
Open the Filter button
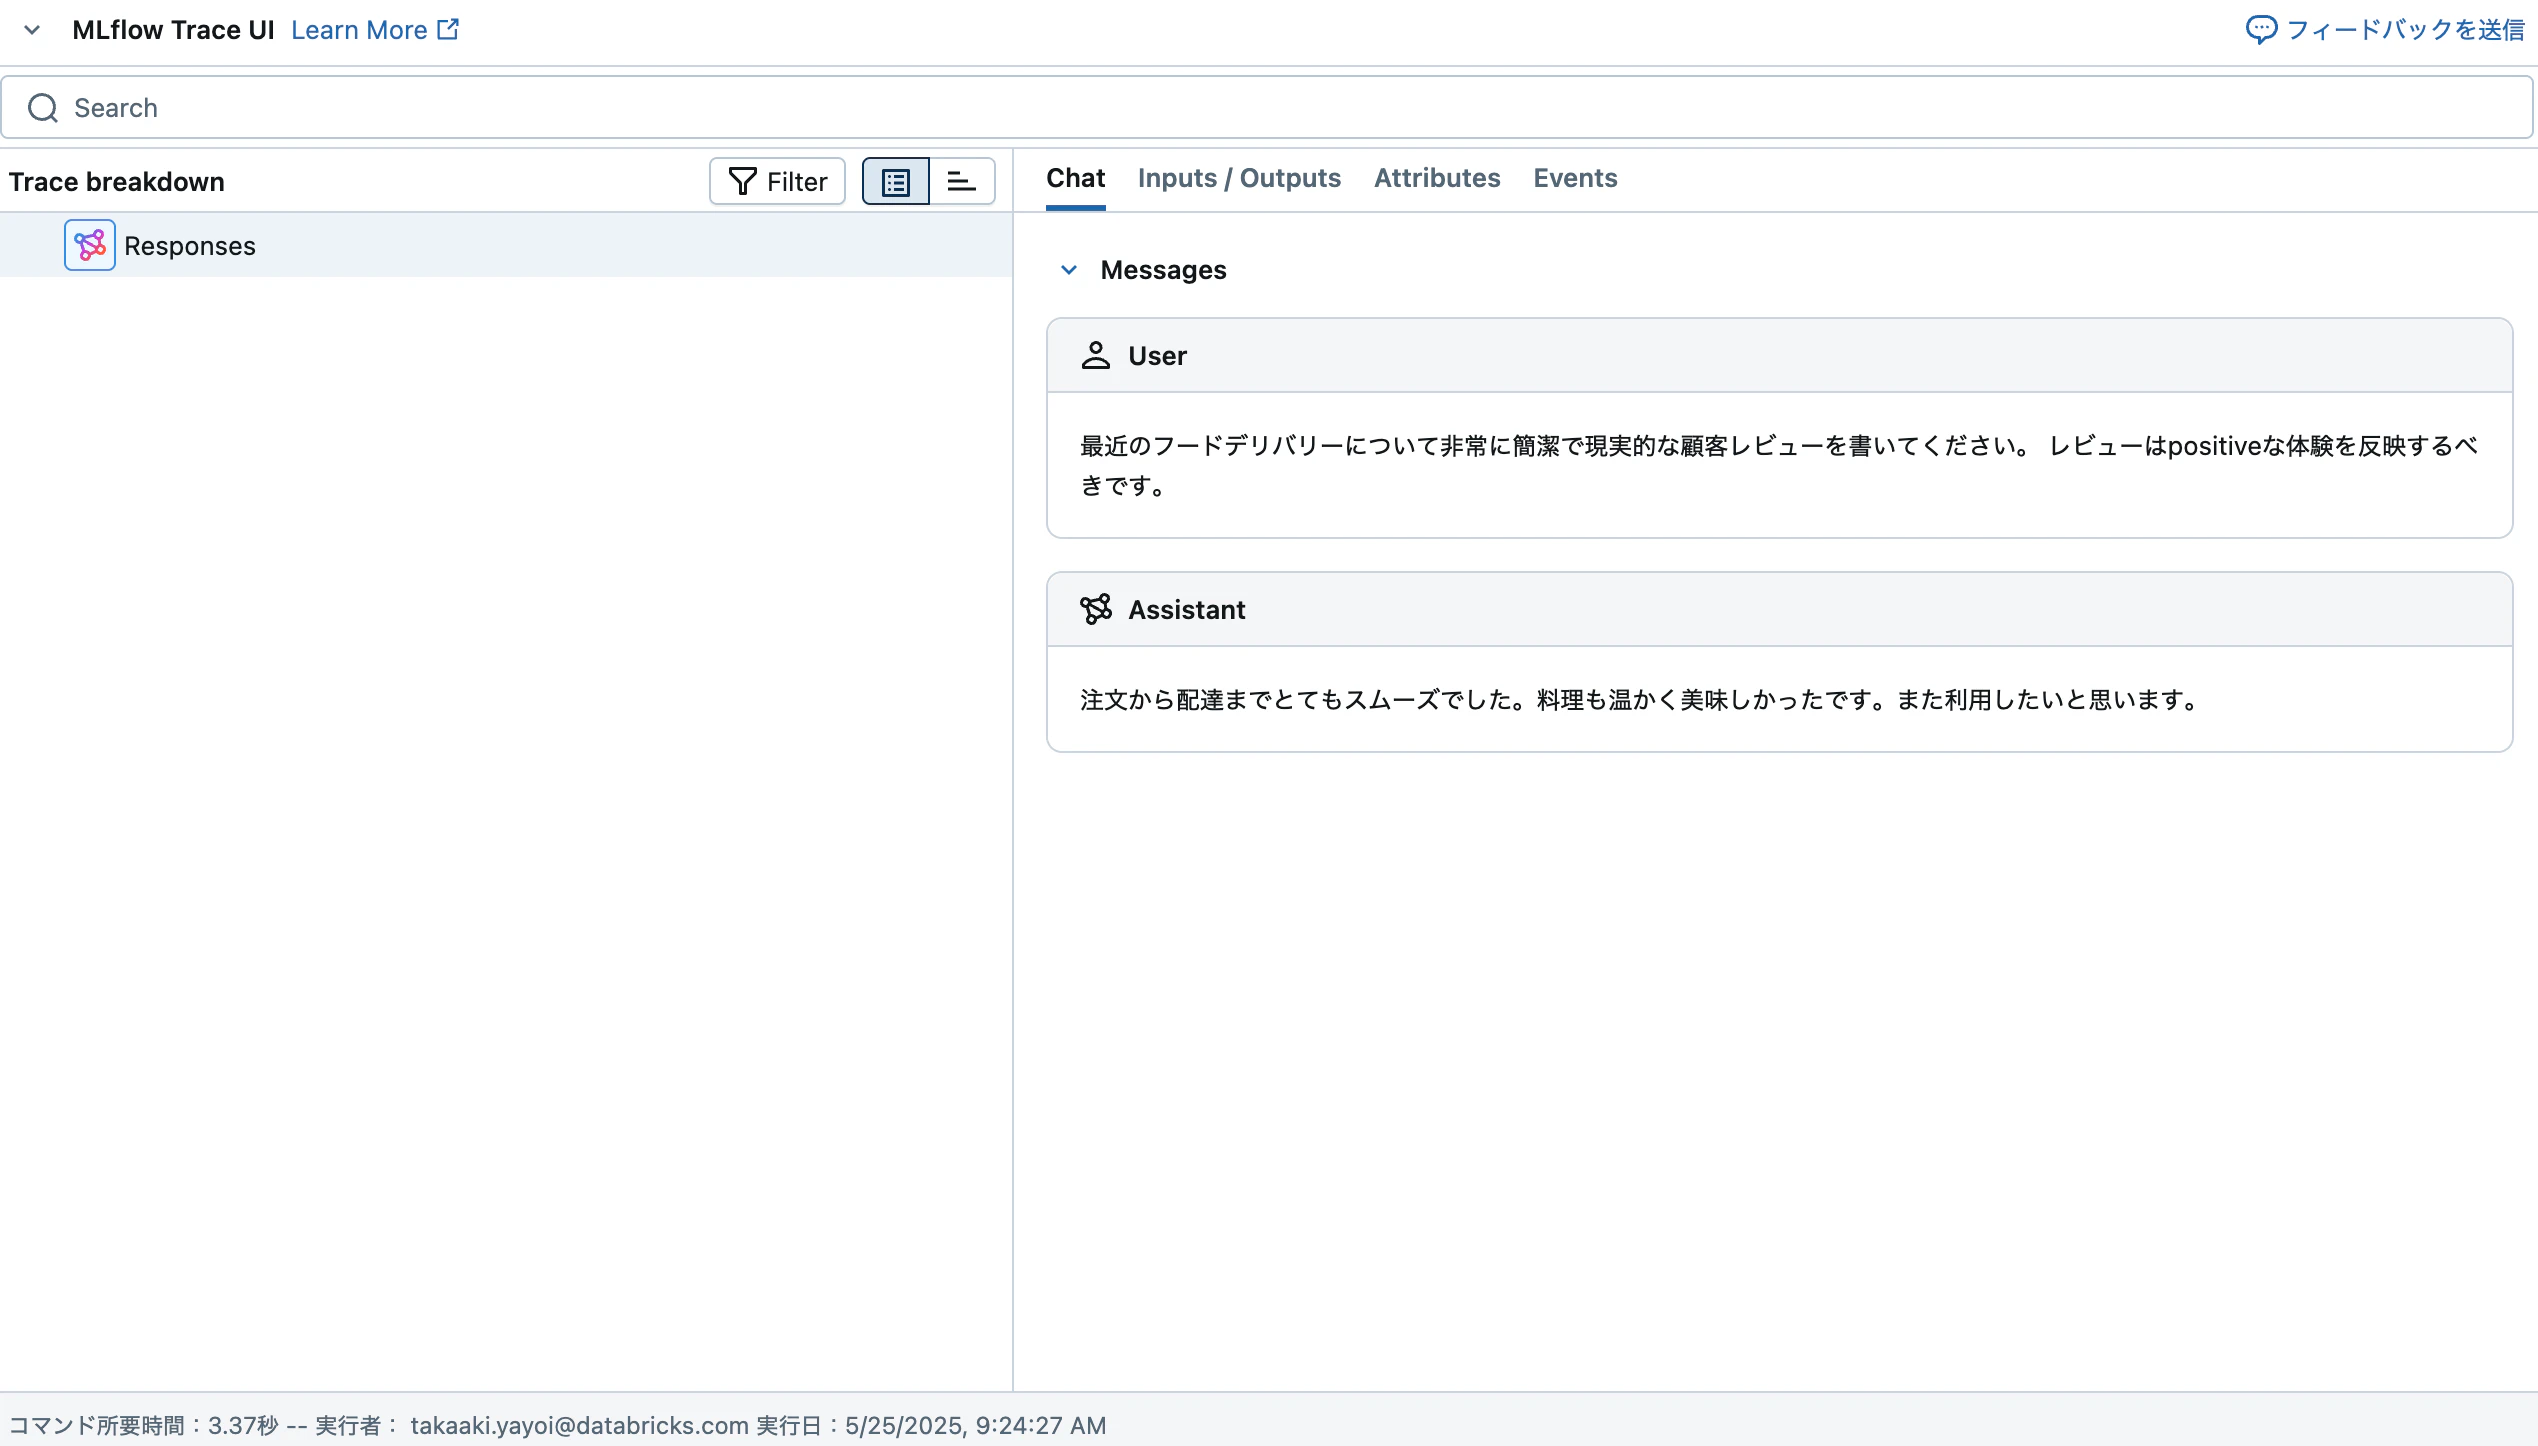777,181
